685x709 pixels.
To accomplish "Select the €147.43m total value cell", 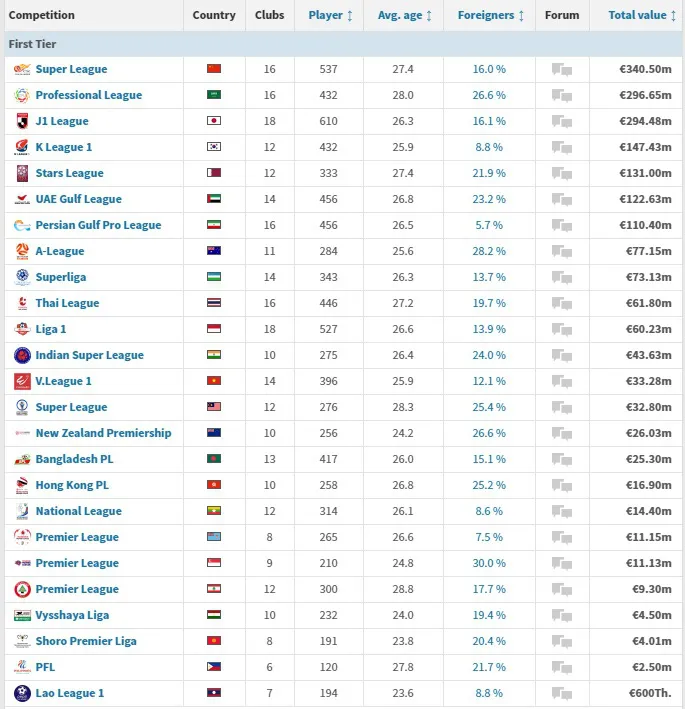I will pyautogui.click(x=645, y=147).
